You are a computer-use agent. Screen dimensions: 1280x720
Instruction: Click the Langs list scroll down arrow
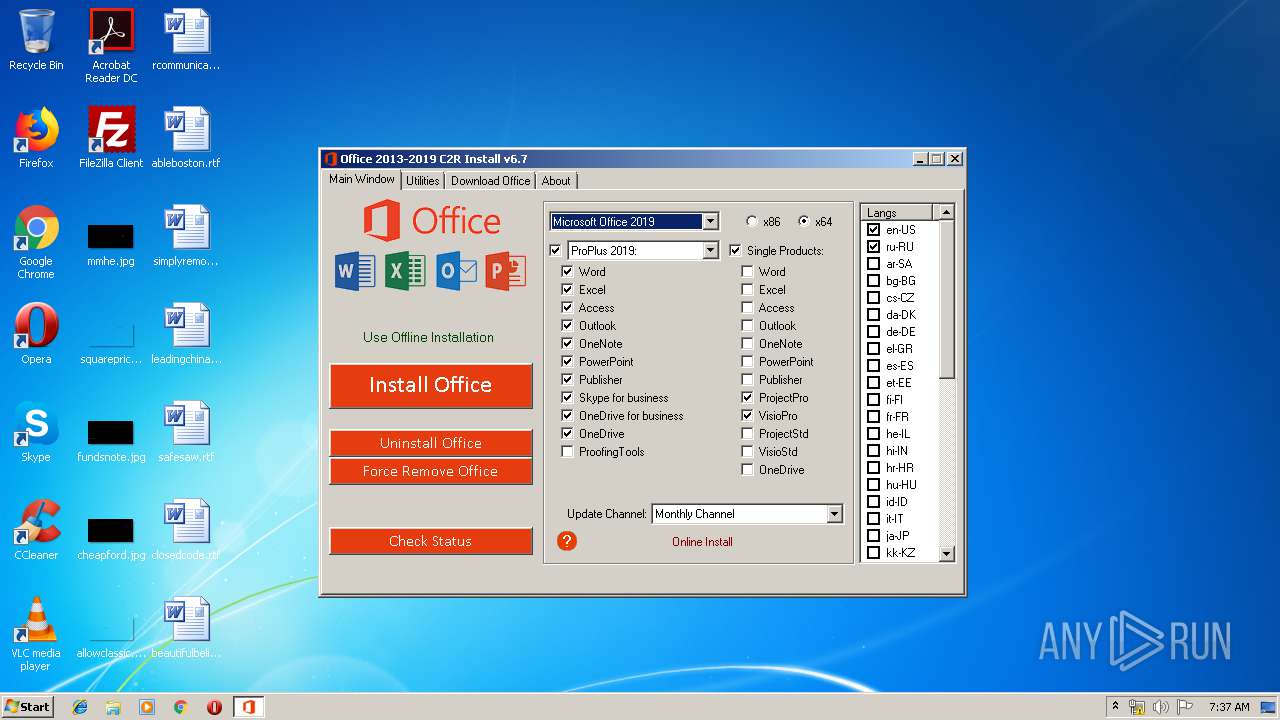[946, 553]
